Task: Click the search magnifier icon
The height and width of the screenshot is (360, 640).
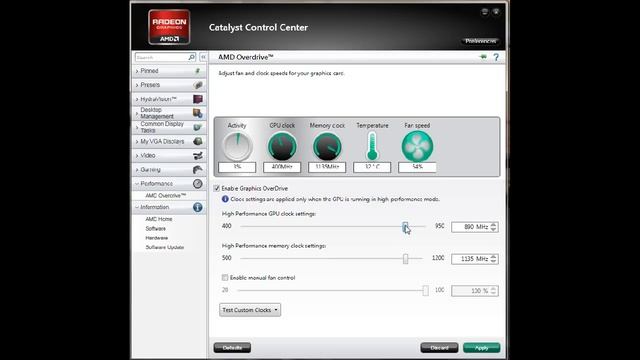Action: coord(191,57)
